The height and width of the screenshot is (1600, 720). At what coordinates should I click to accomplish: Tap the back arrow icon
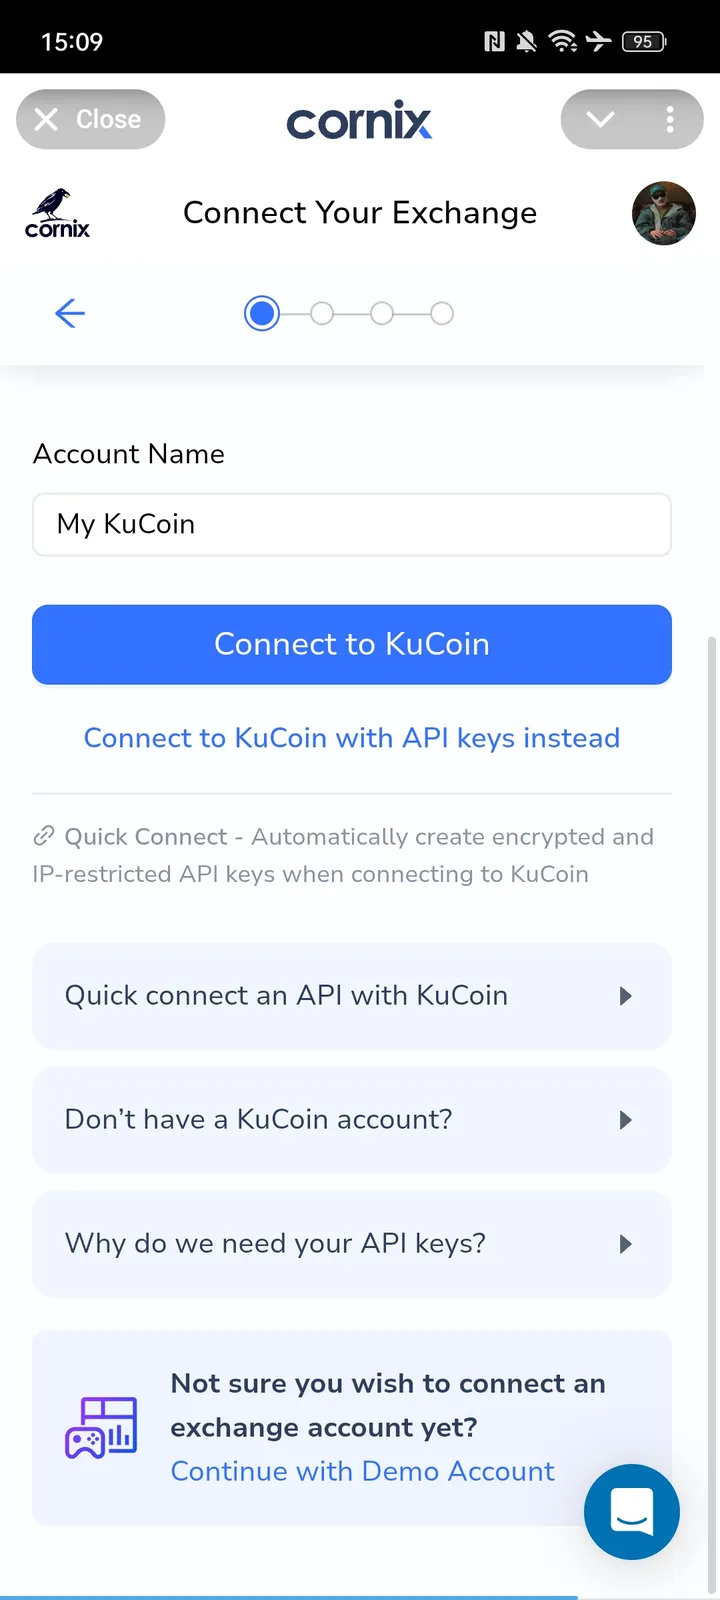point(70,314)
